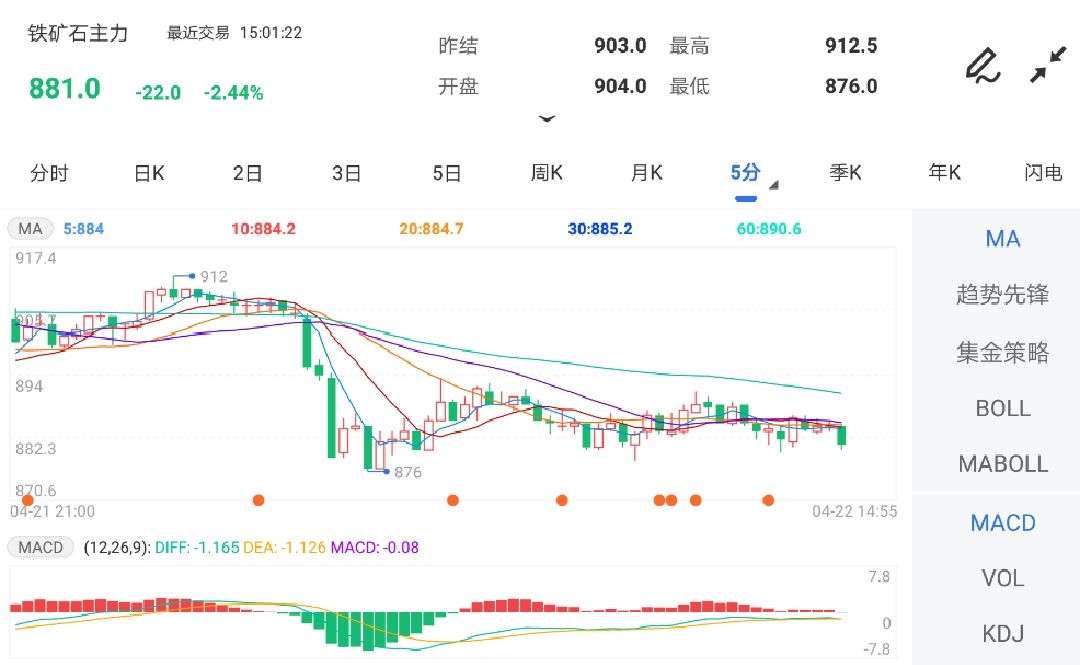Viewport: 1080px width, 665px height.
Task: Select the 2日 chart tab
Action: tap(247, 173)
